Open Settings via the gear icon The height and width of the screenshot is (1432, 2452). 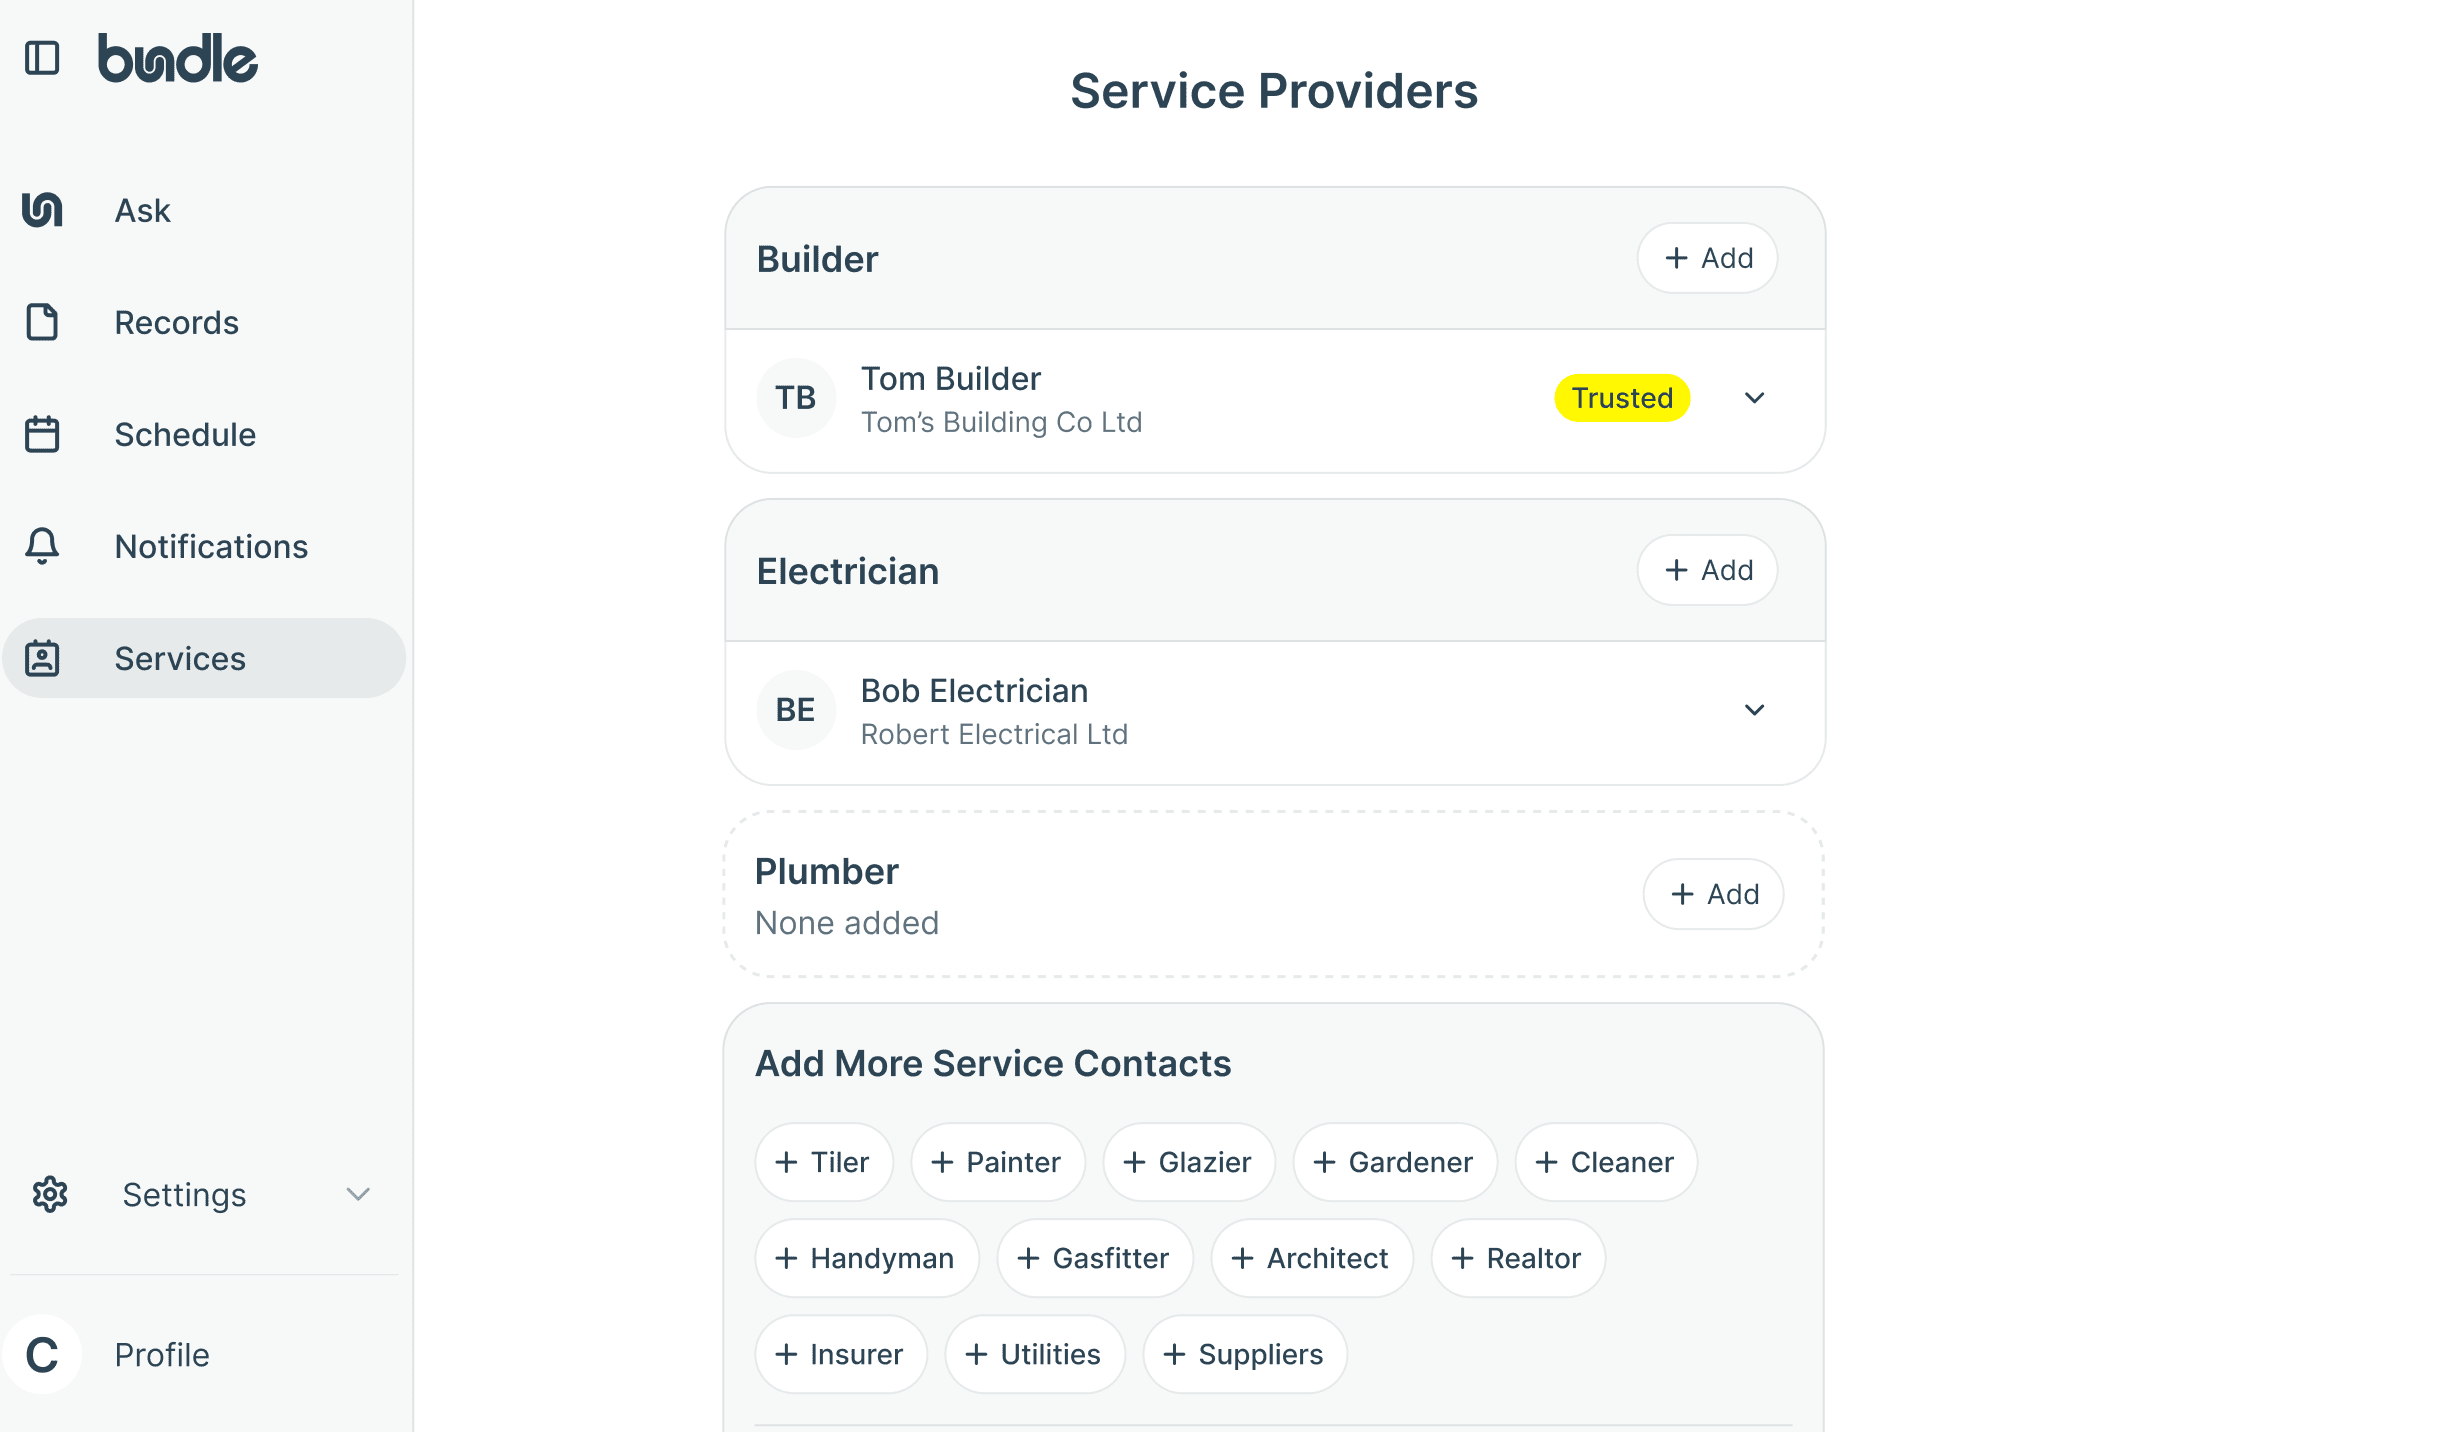tap(50, 1195)
